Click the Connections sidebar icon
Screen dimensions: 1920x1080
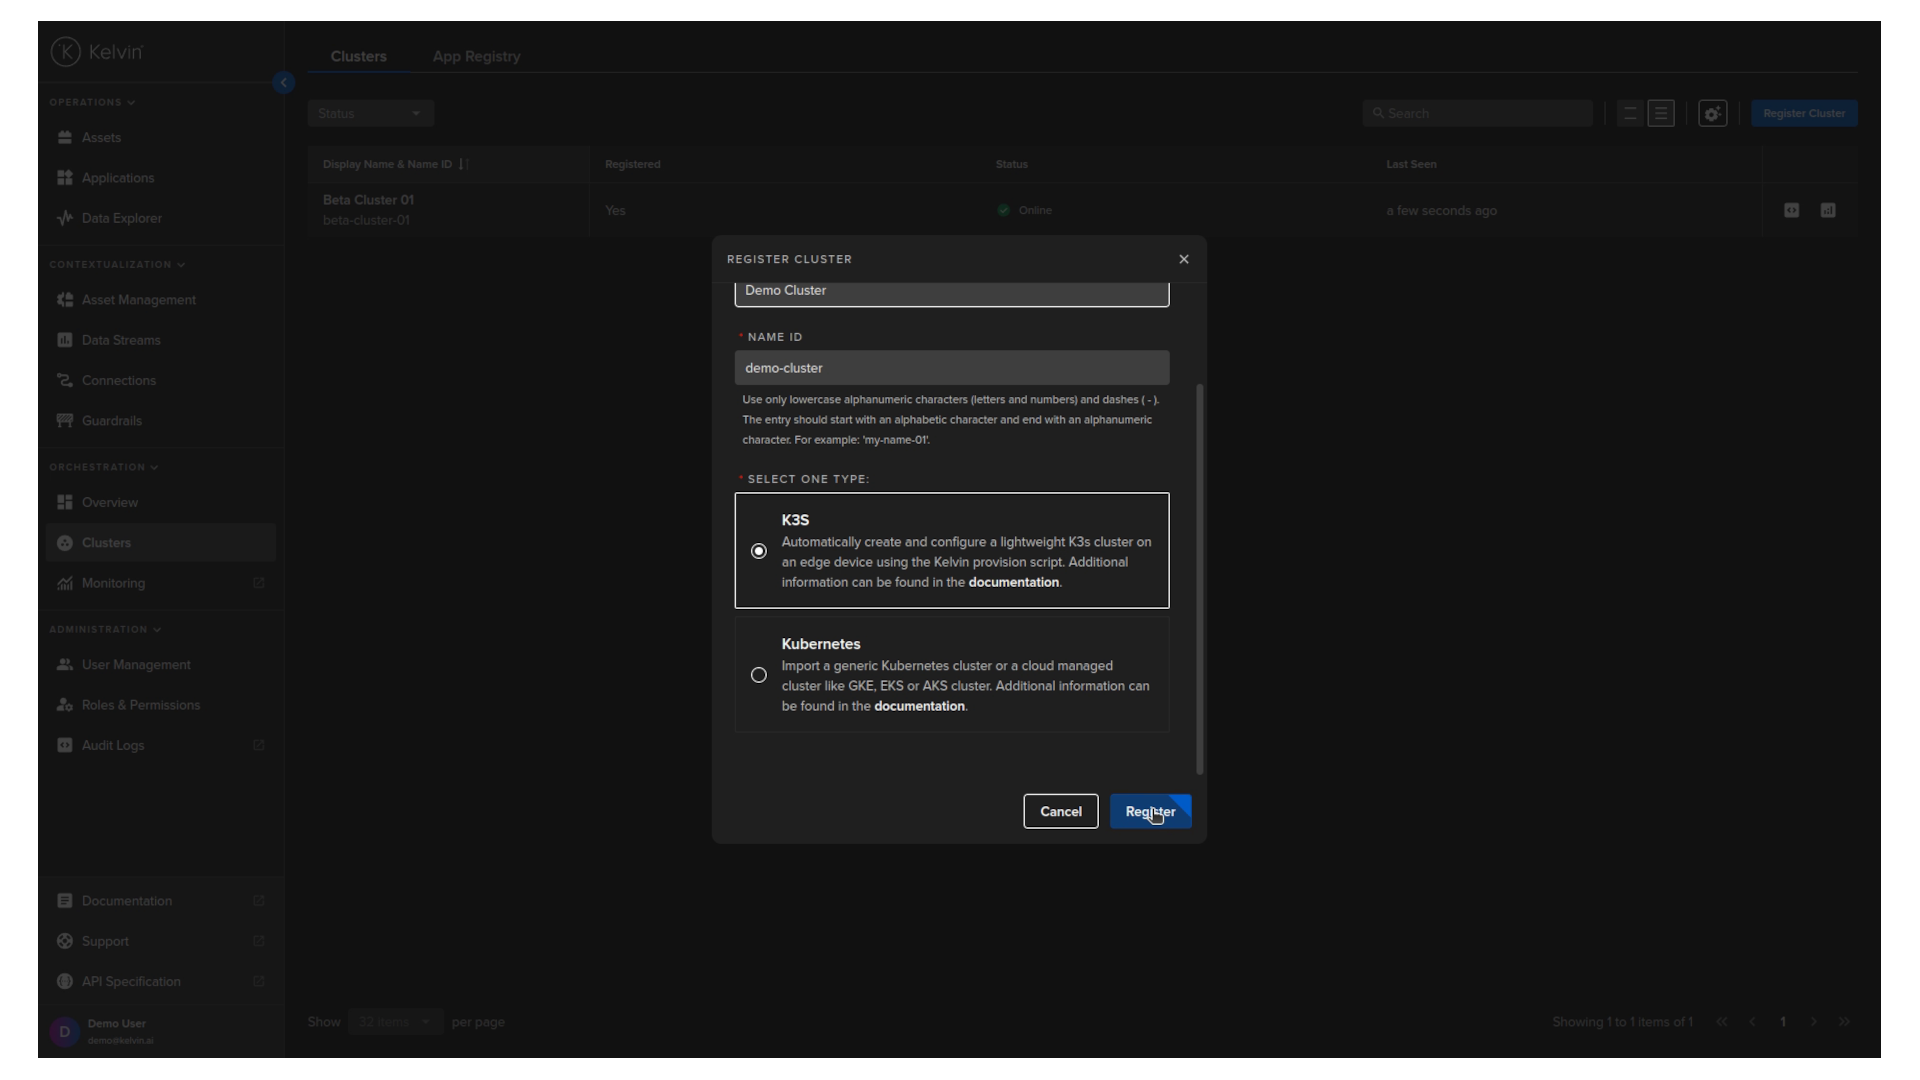(65, 381)
